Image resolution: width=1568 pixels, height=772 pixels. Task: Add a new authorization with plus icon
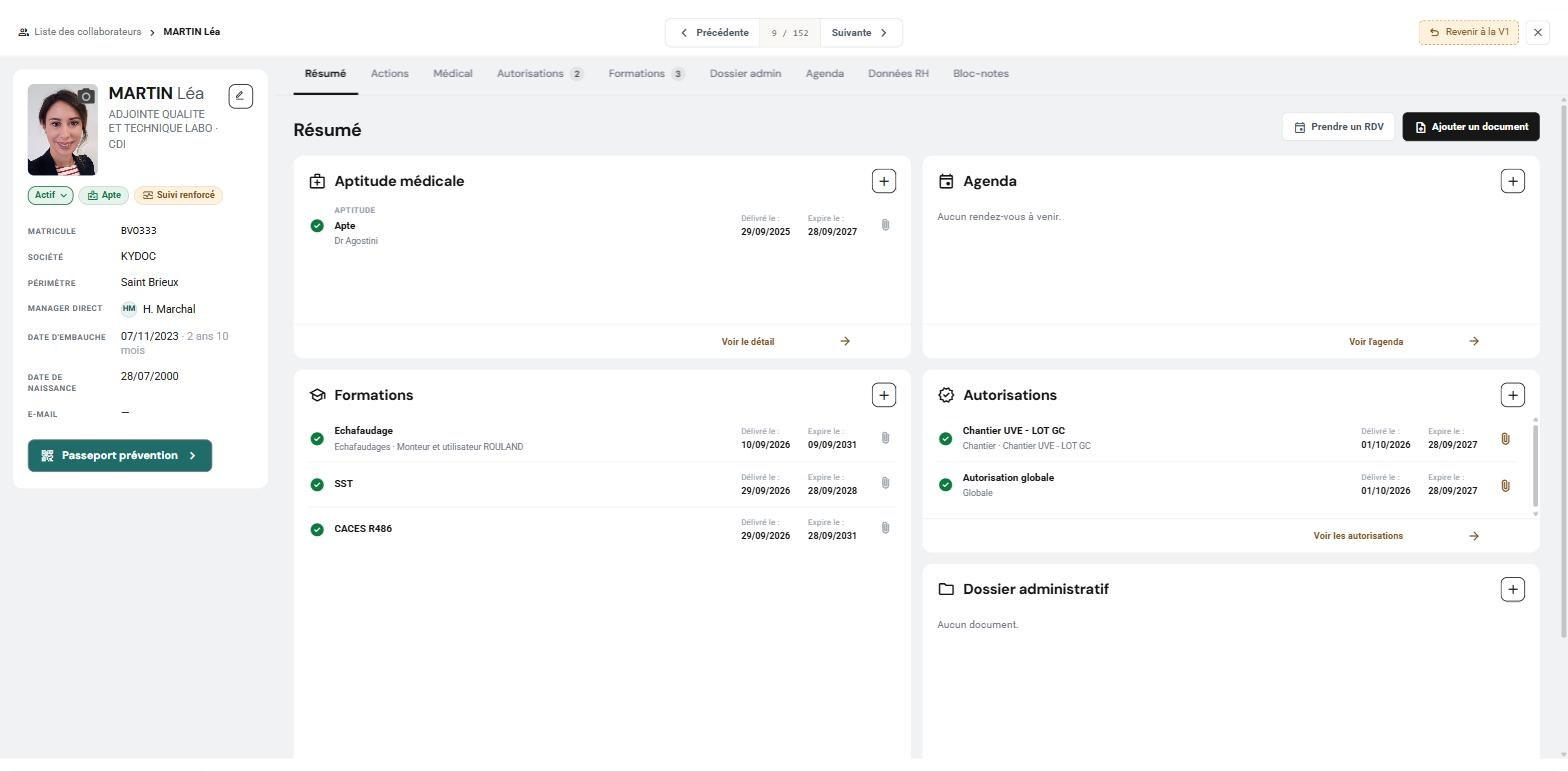tap(1512, 395)
